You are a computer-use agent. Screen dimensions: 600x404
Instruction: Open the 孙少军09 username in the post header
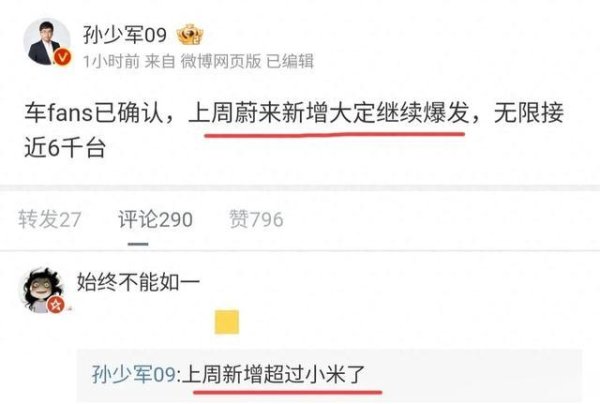[125, 35]
